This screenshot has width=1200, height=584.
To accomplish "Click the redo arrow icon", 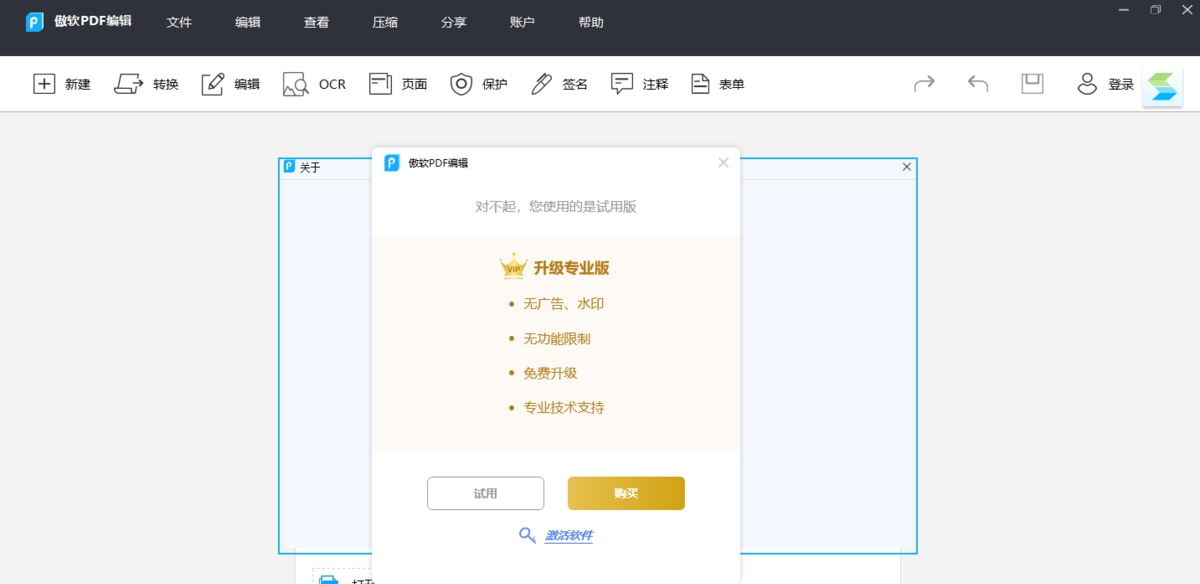I will (924, 84).
